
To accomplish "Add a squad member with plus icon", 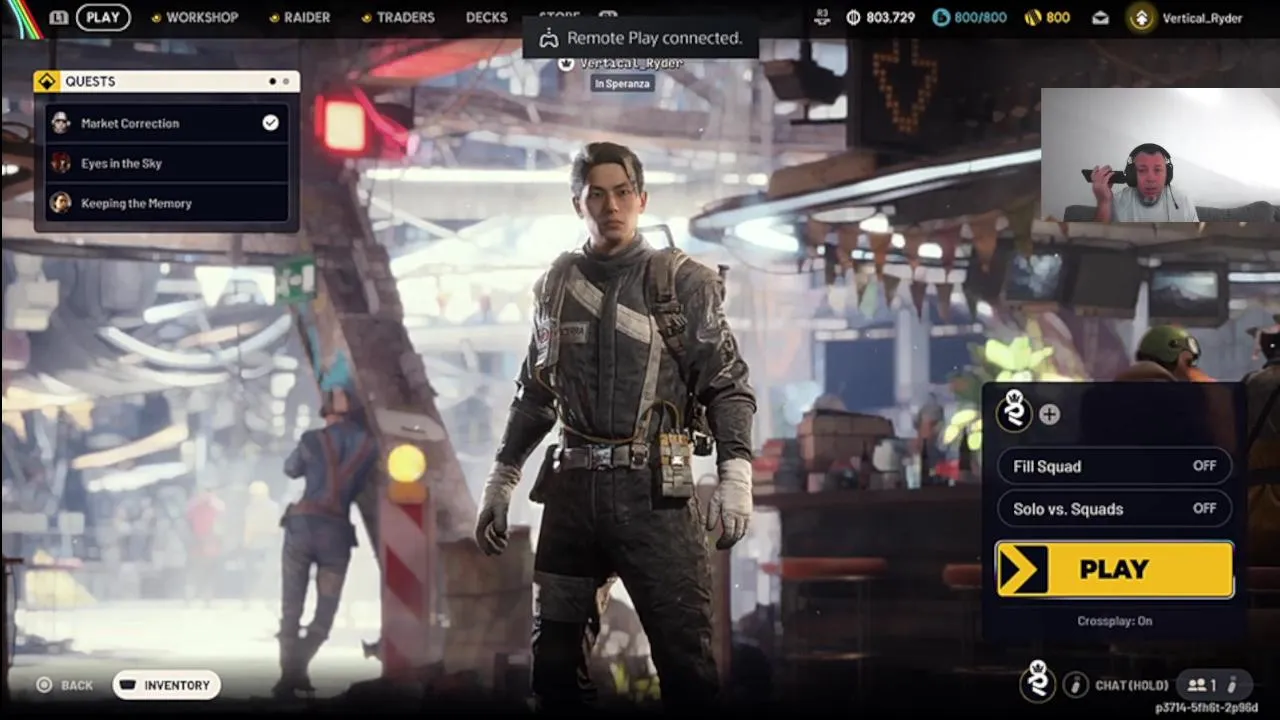I will pos(1049,414).
